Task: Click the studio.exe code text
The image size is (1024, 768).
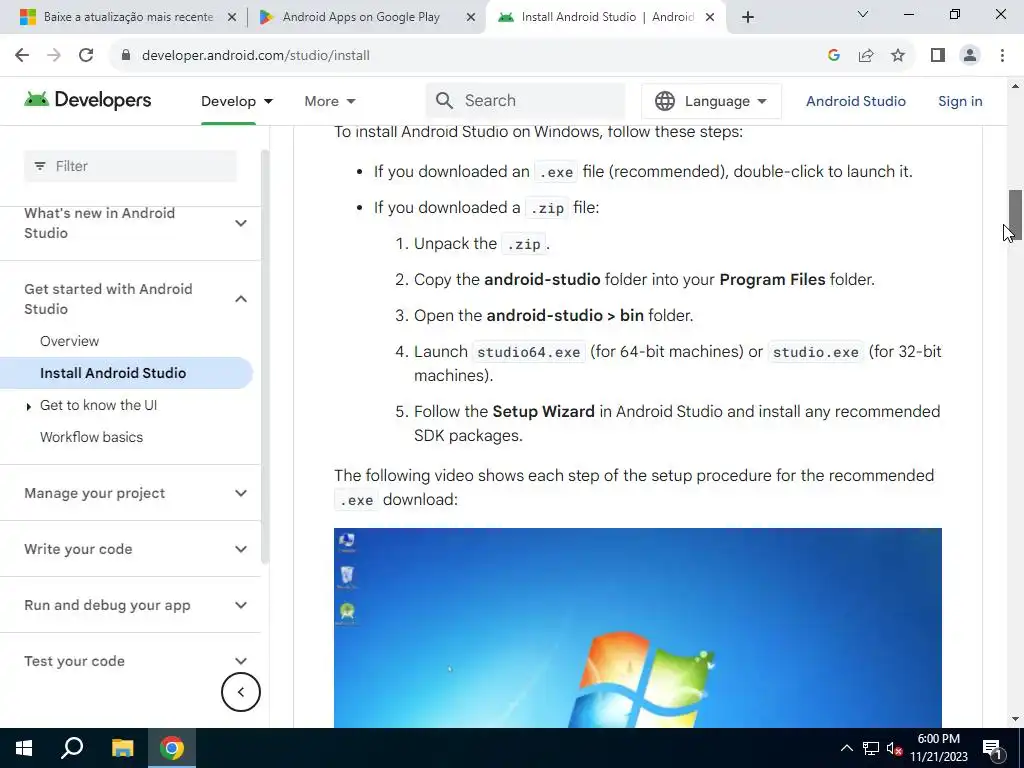Action: click(x=816, y=352)
